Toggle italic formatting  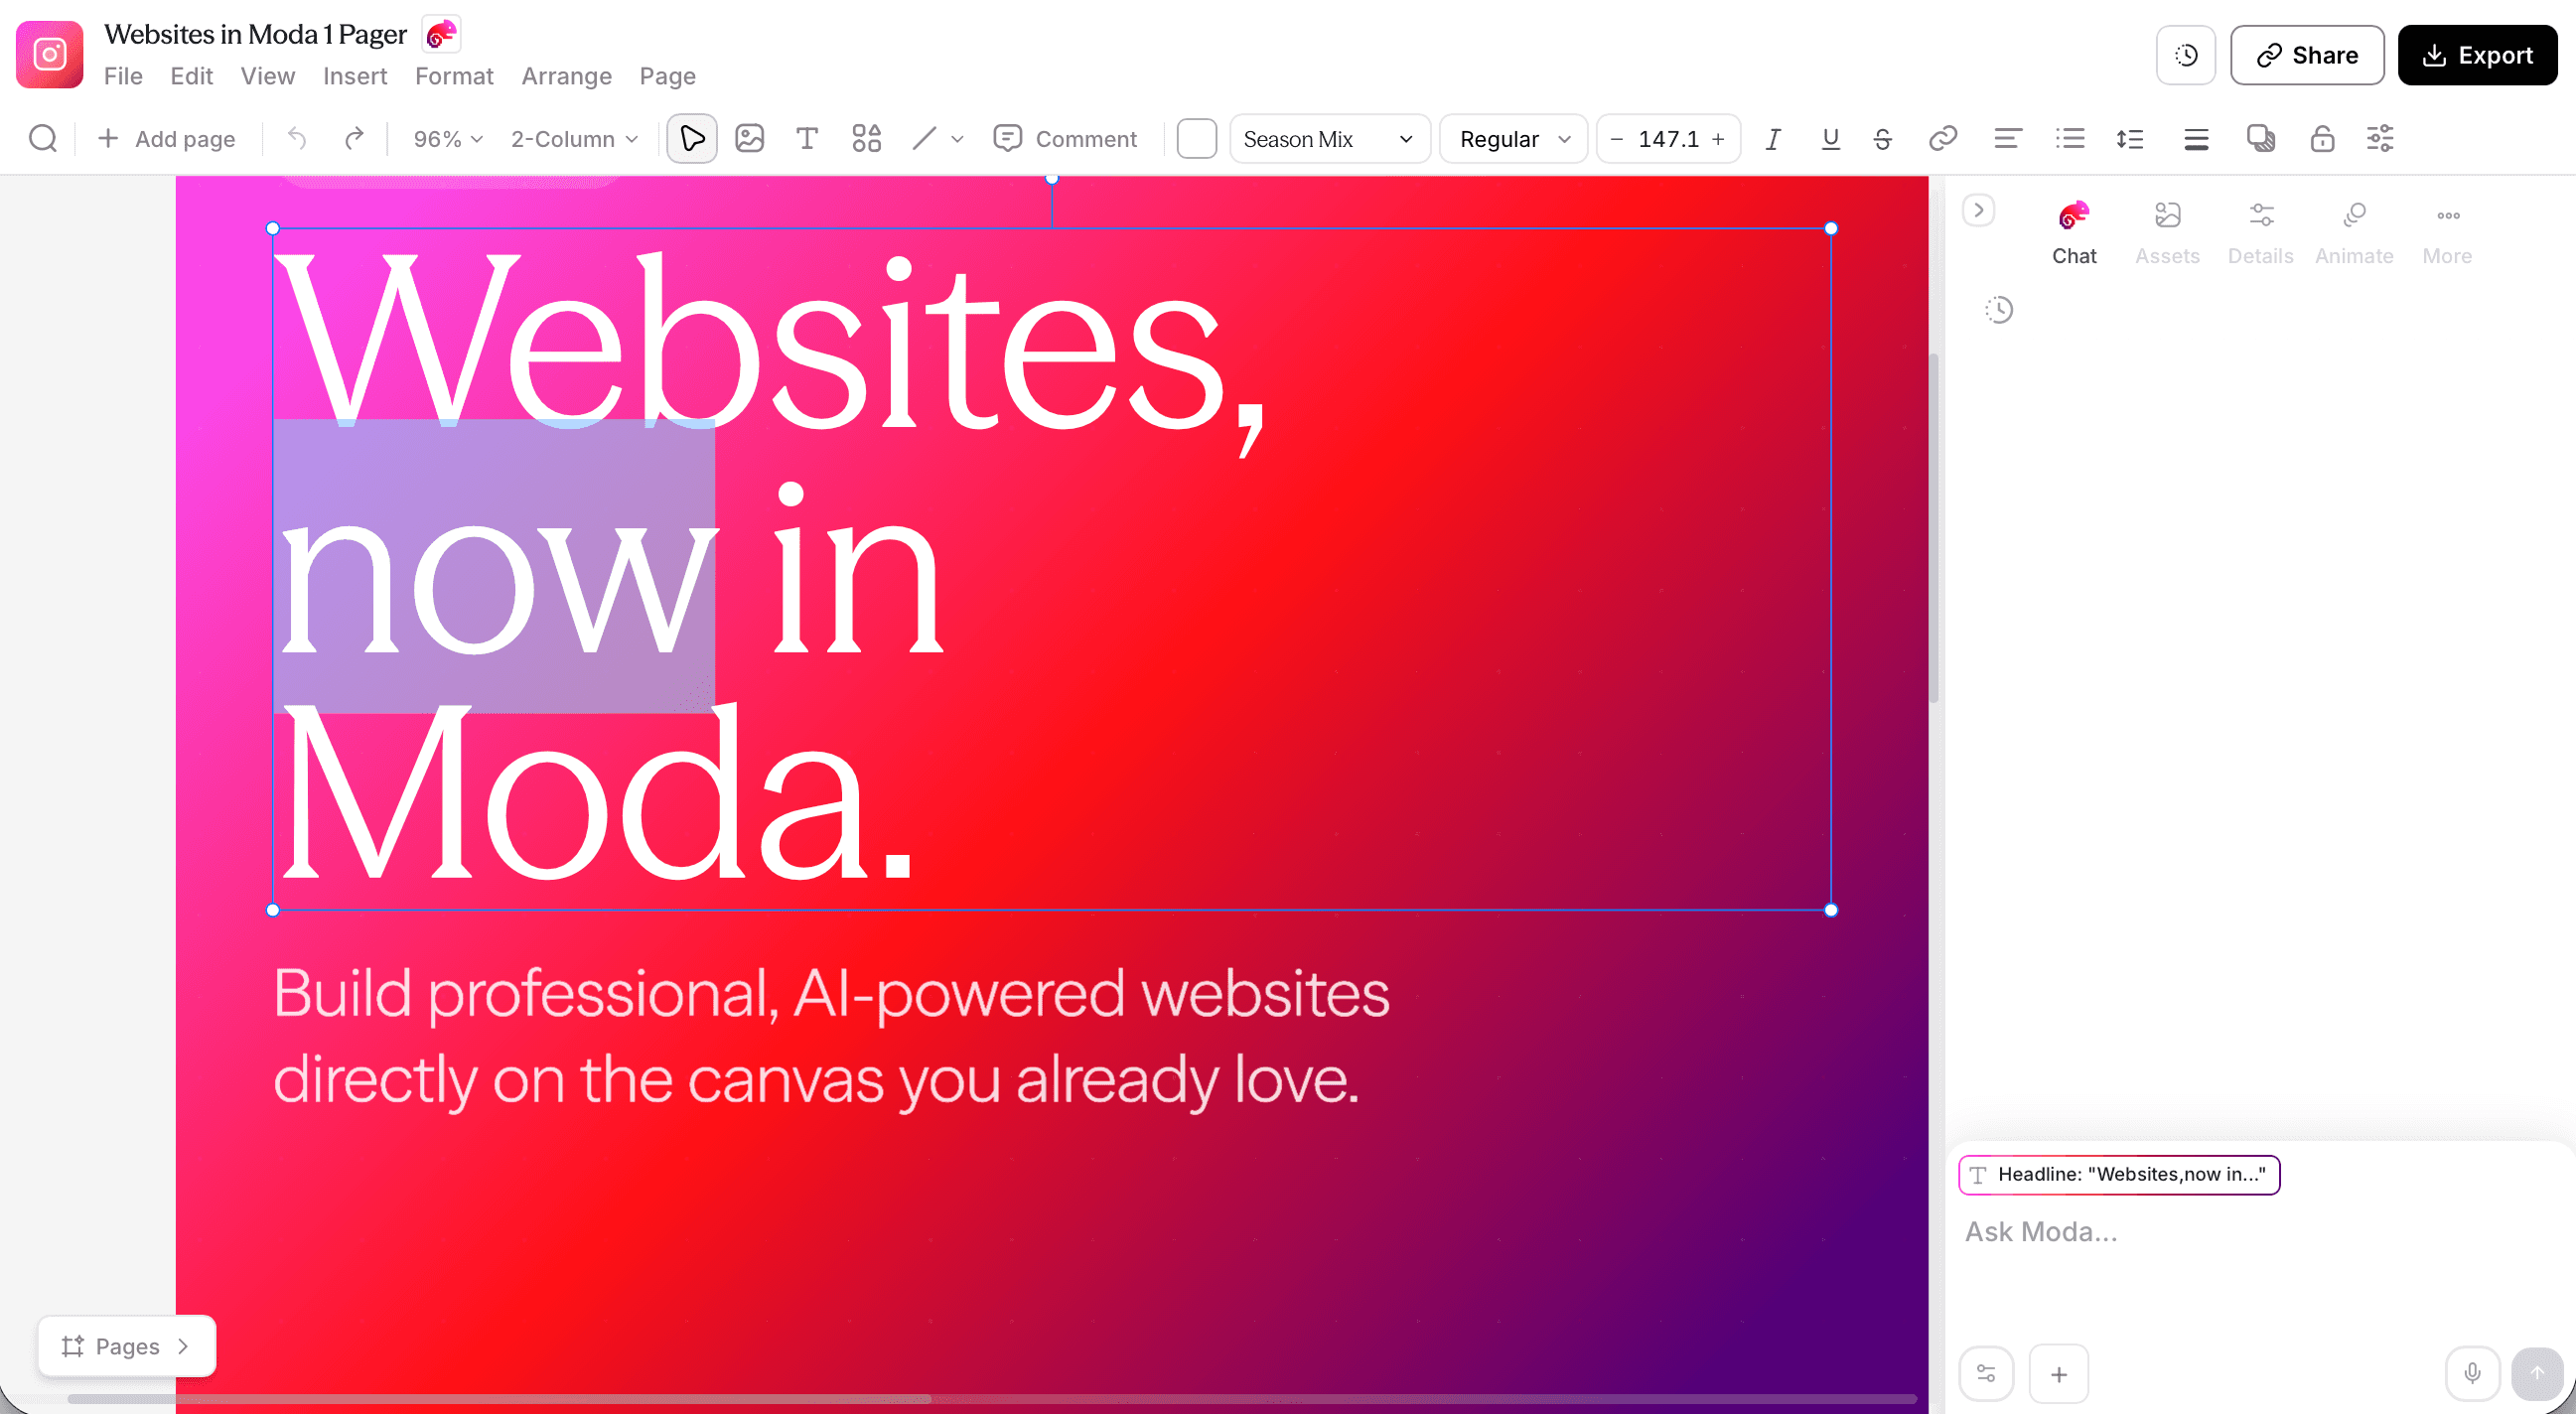click(1773, 139)
